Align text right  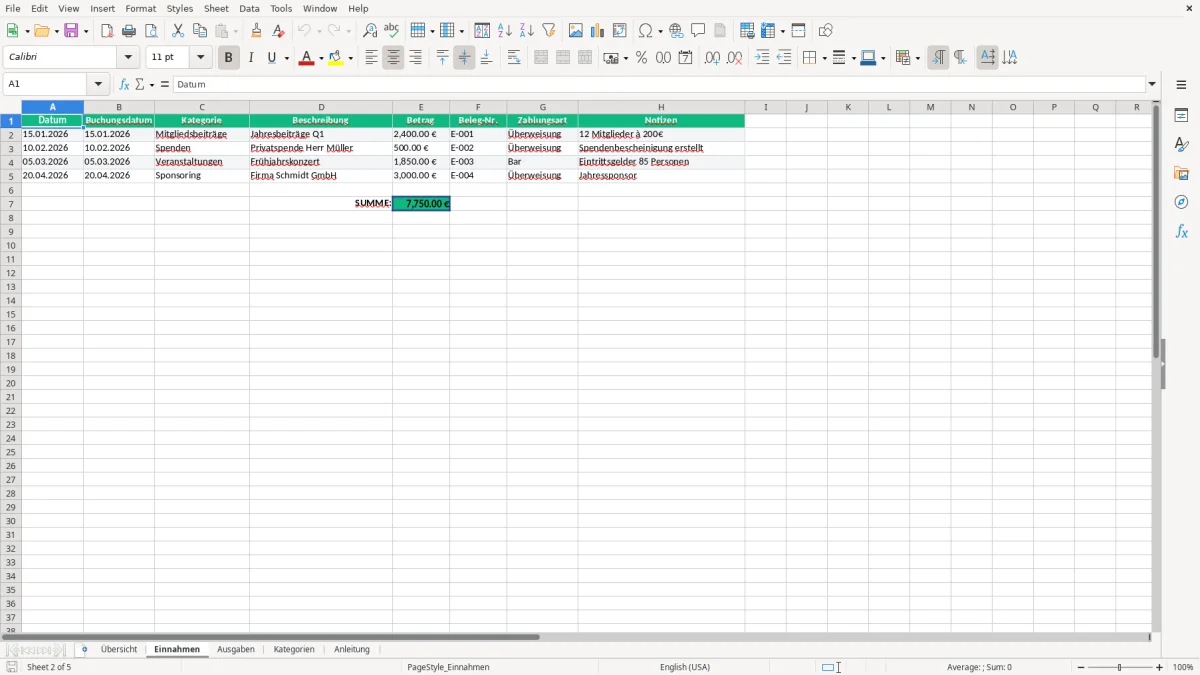[x=415, y=58]
